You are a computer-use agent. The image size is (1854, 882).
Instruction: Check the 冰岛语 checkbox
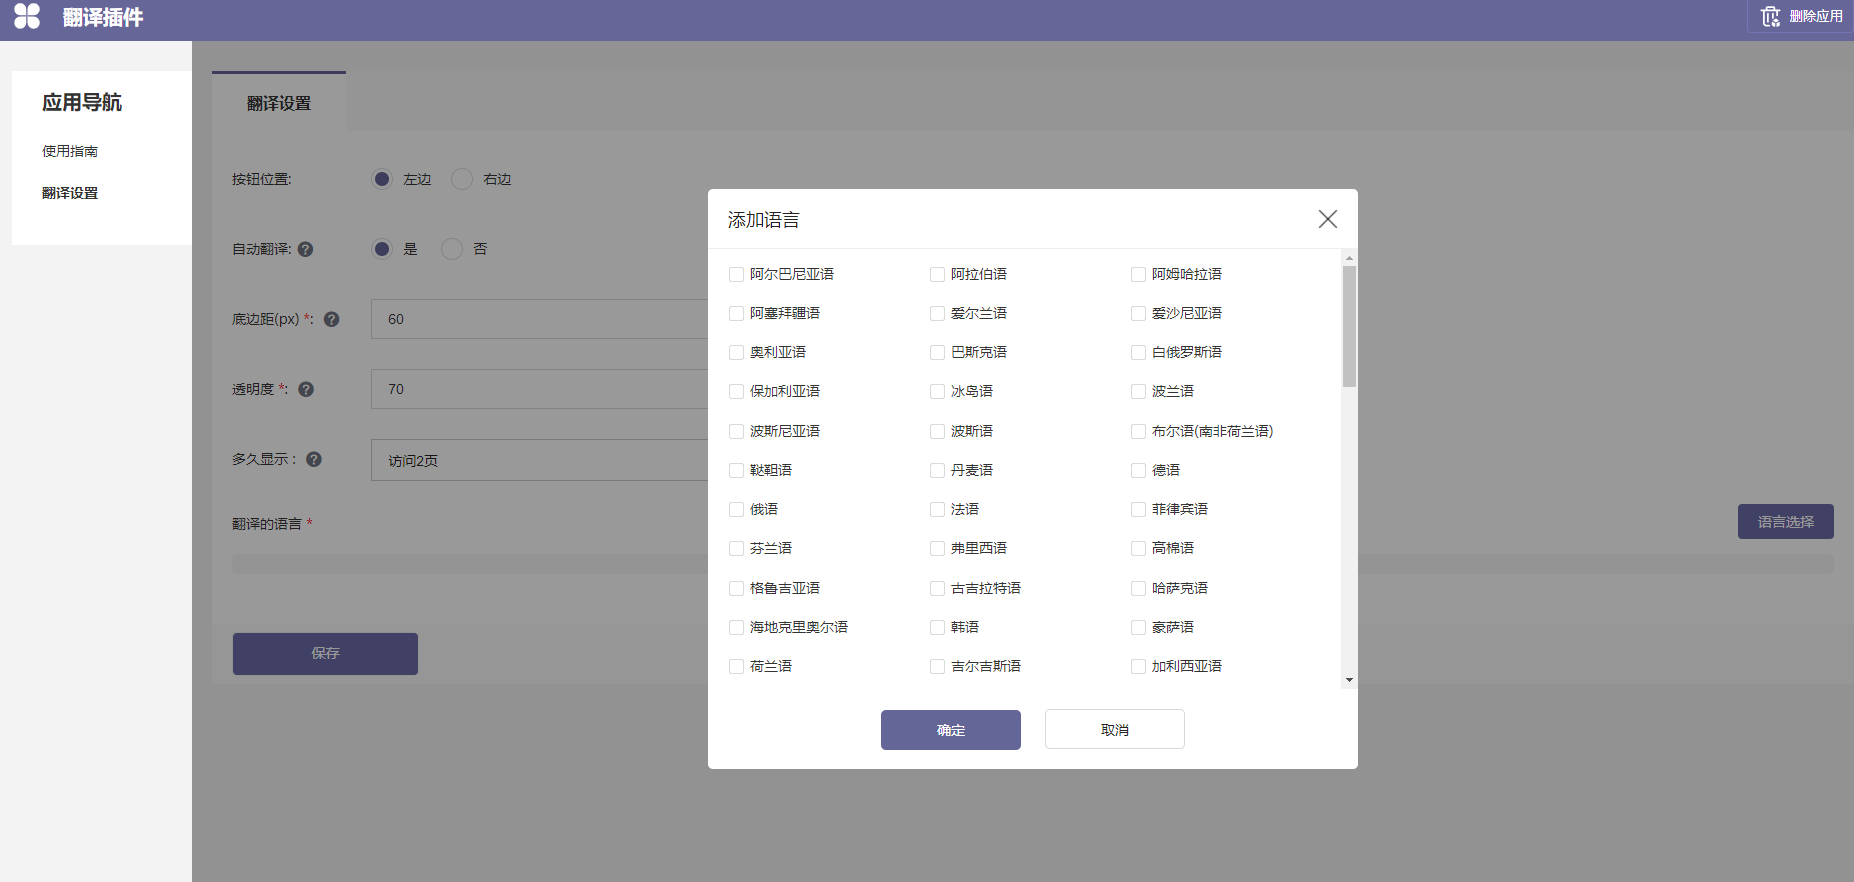tap(937, 391)
